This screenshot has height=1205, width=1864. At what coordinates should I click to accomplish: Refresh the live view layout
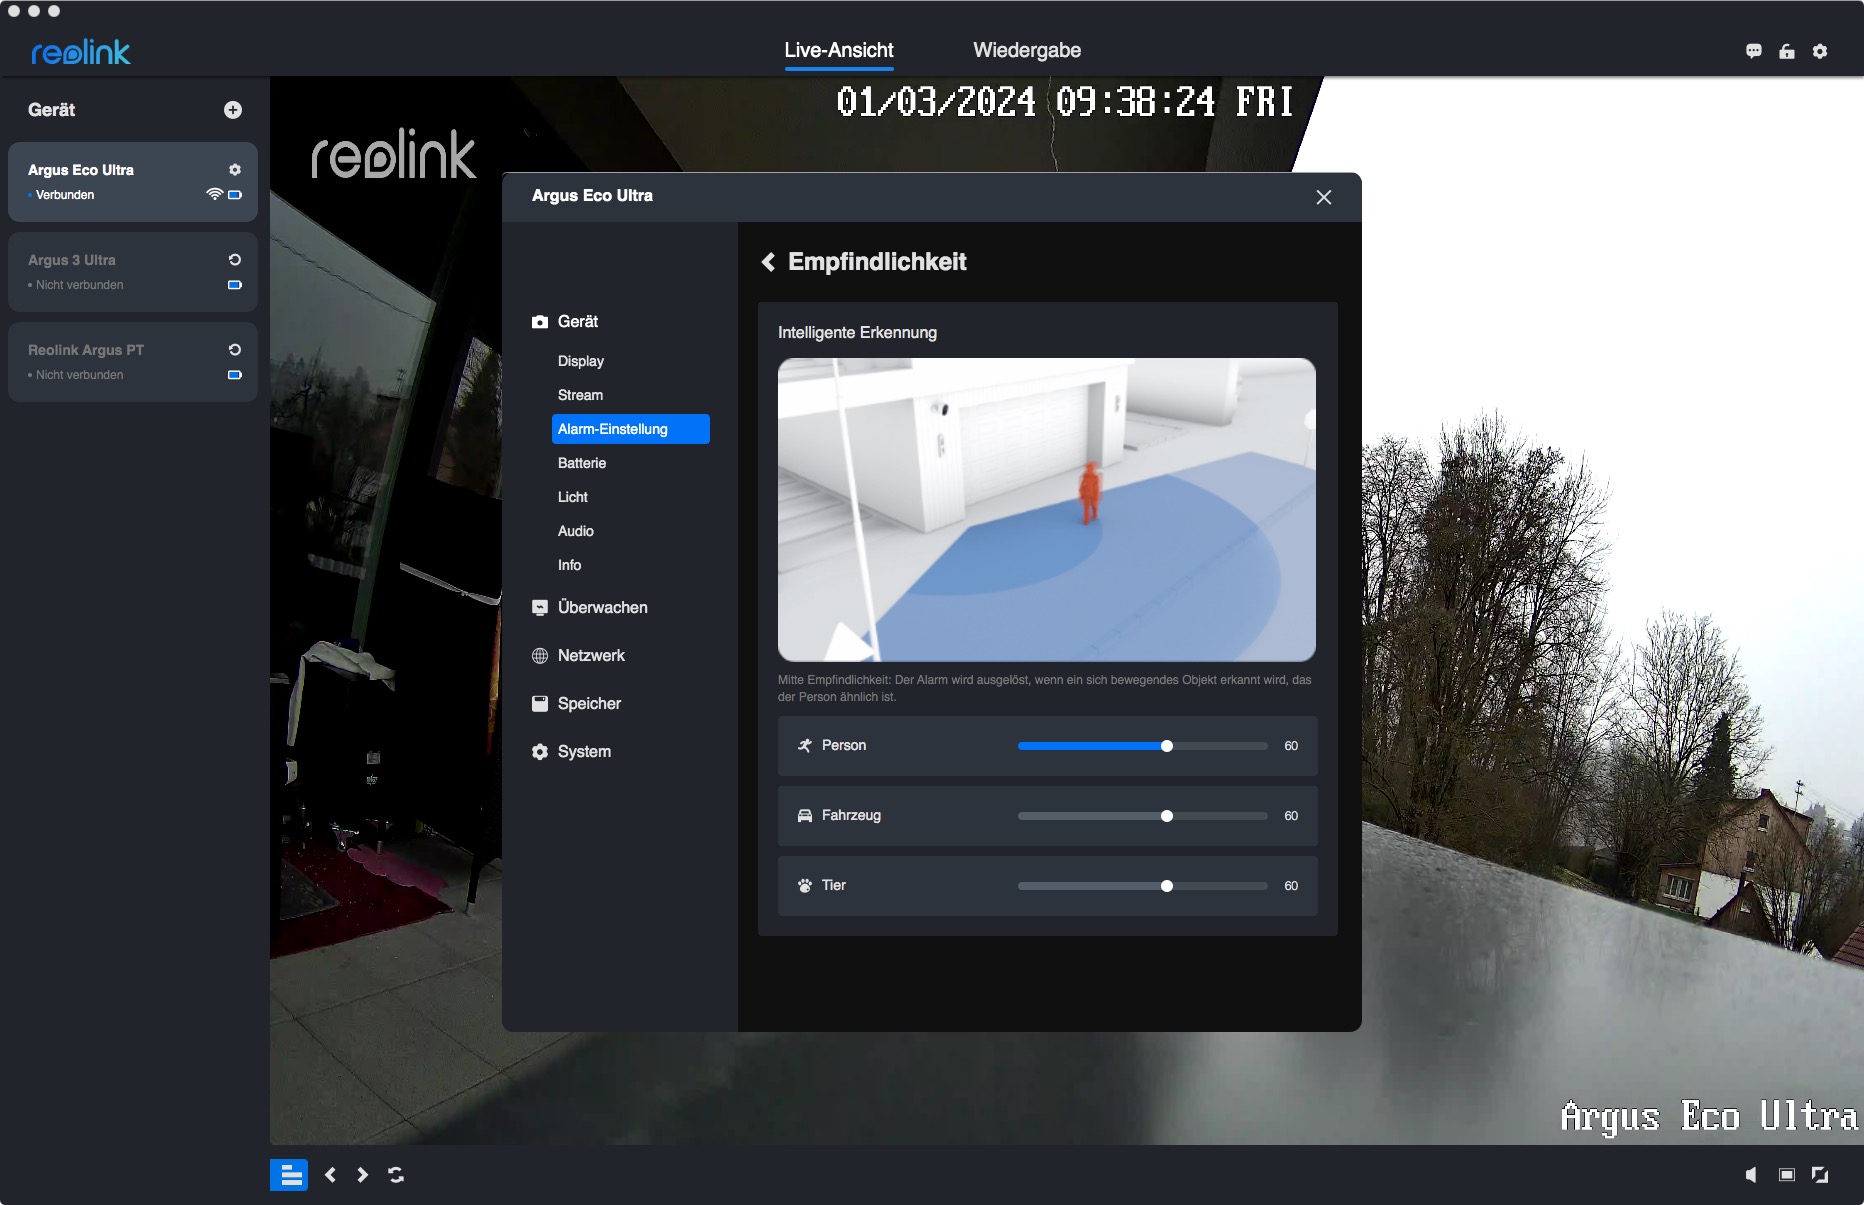396,1175
